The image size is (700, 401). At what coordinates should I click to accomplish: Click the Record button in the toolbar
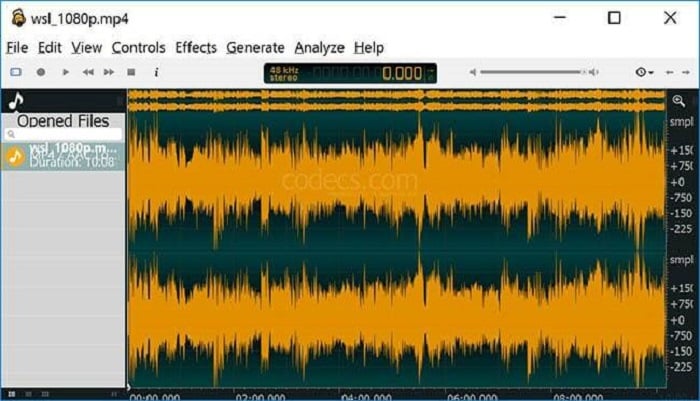tap(41, 72)
